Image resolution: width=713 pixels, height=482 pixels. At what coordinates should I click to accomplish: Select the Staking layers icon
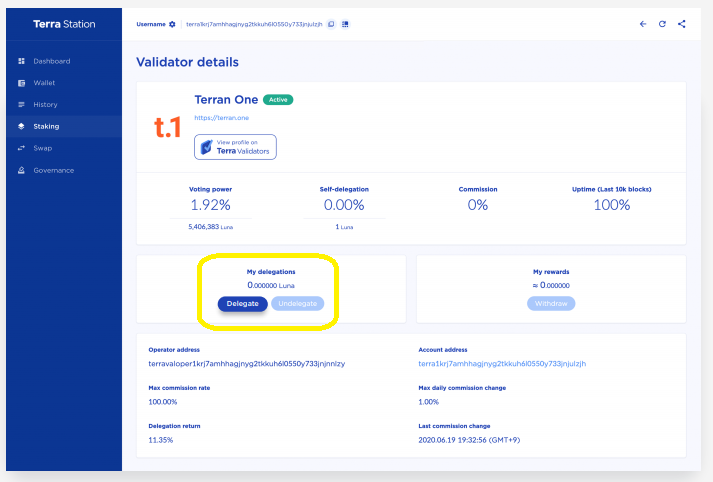[x=21, y=126]
